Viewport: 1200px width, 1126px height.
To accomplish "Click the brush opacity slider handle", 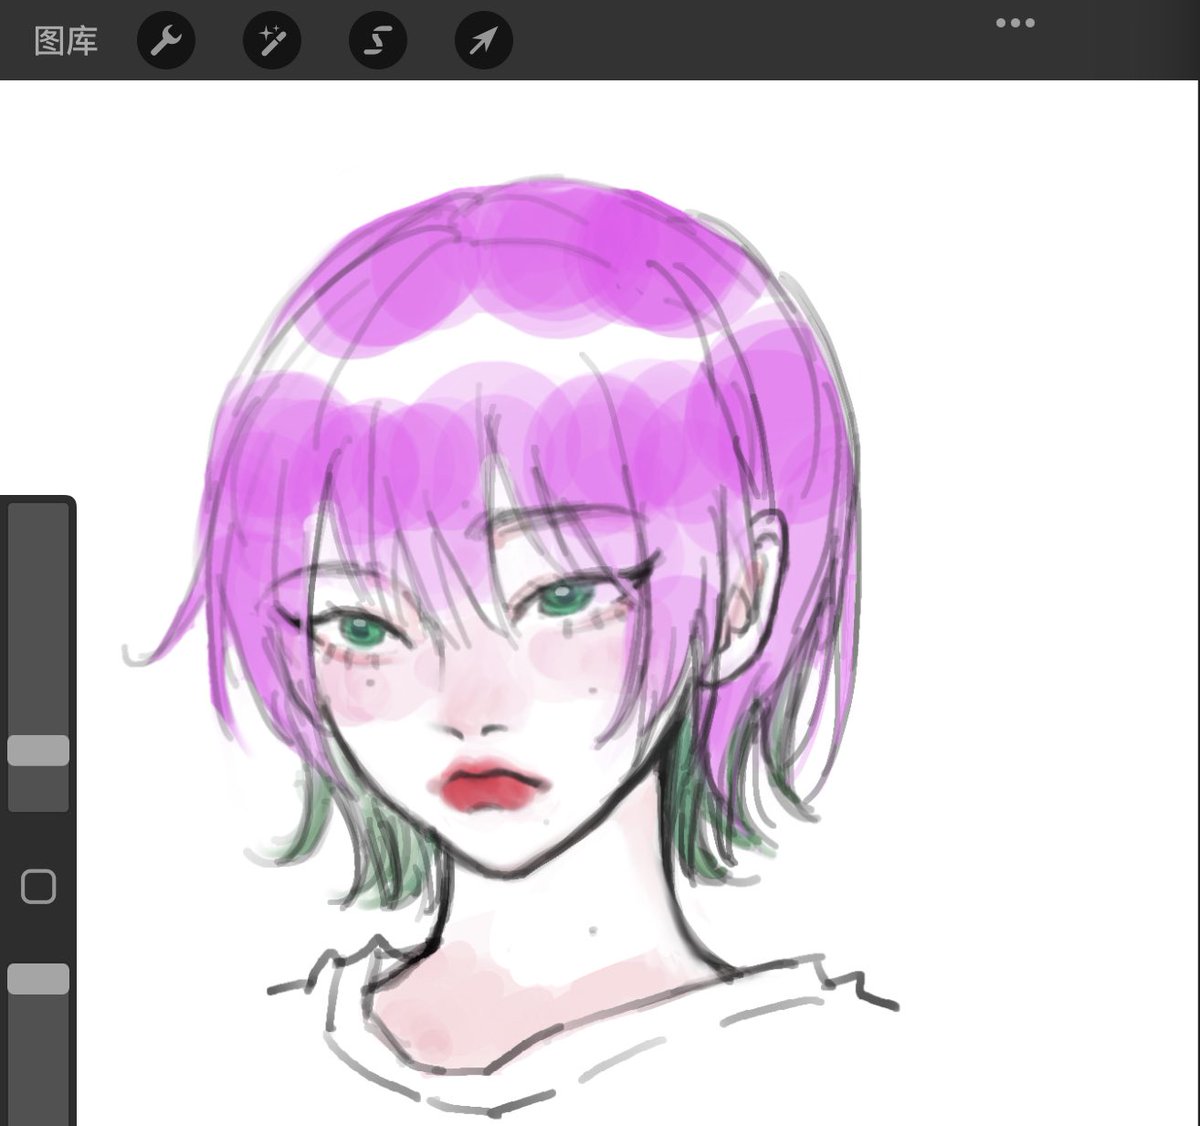I will tap(38, 979).
